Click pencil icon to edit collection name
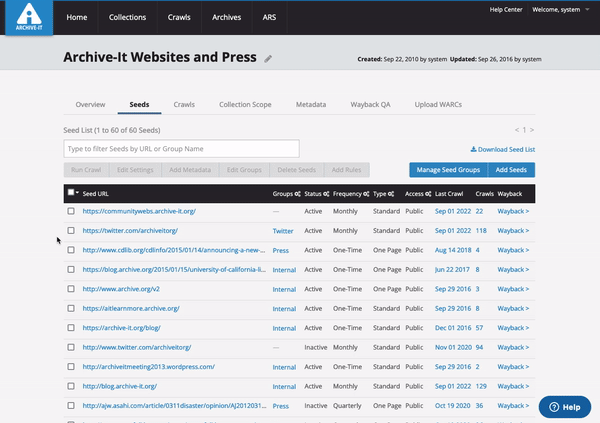This screenshot has height=423, width=600. [268, 59]
